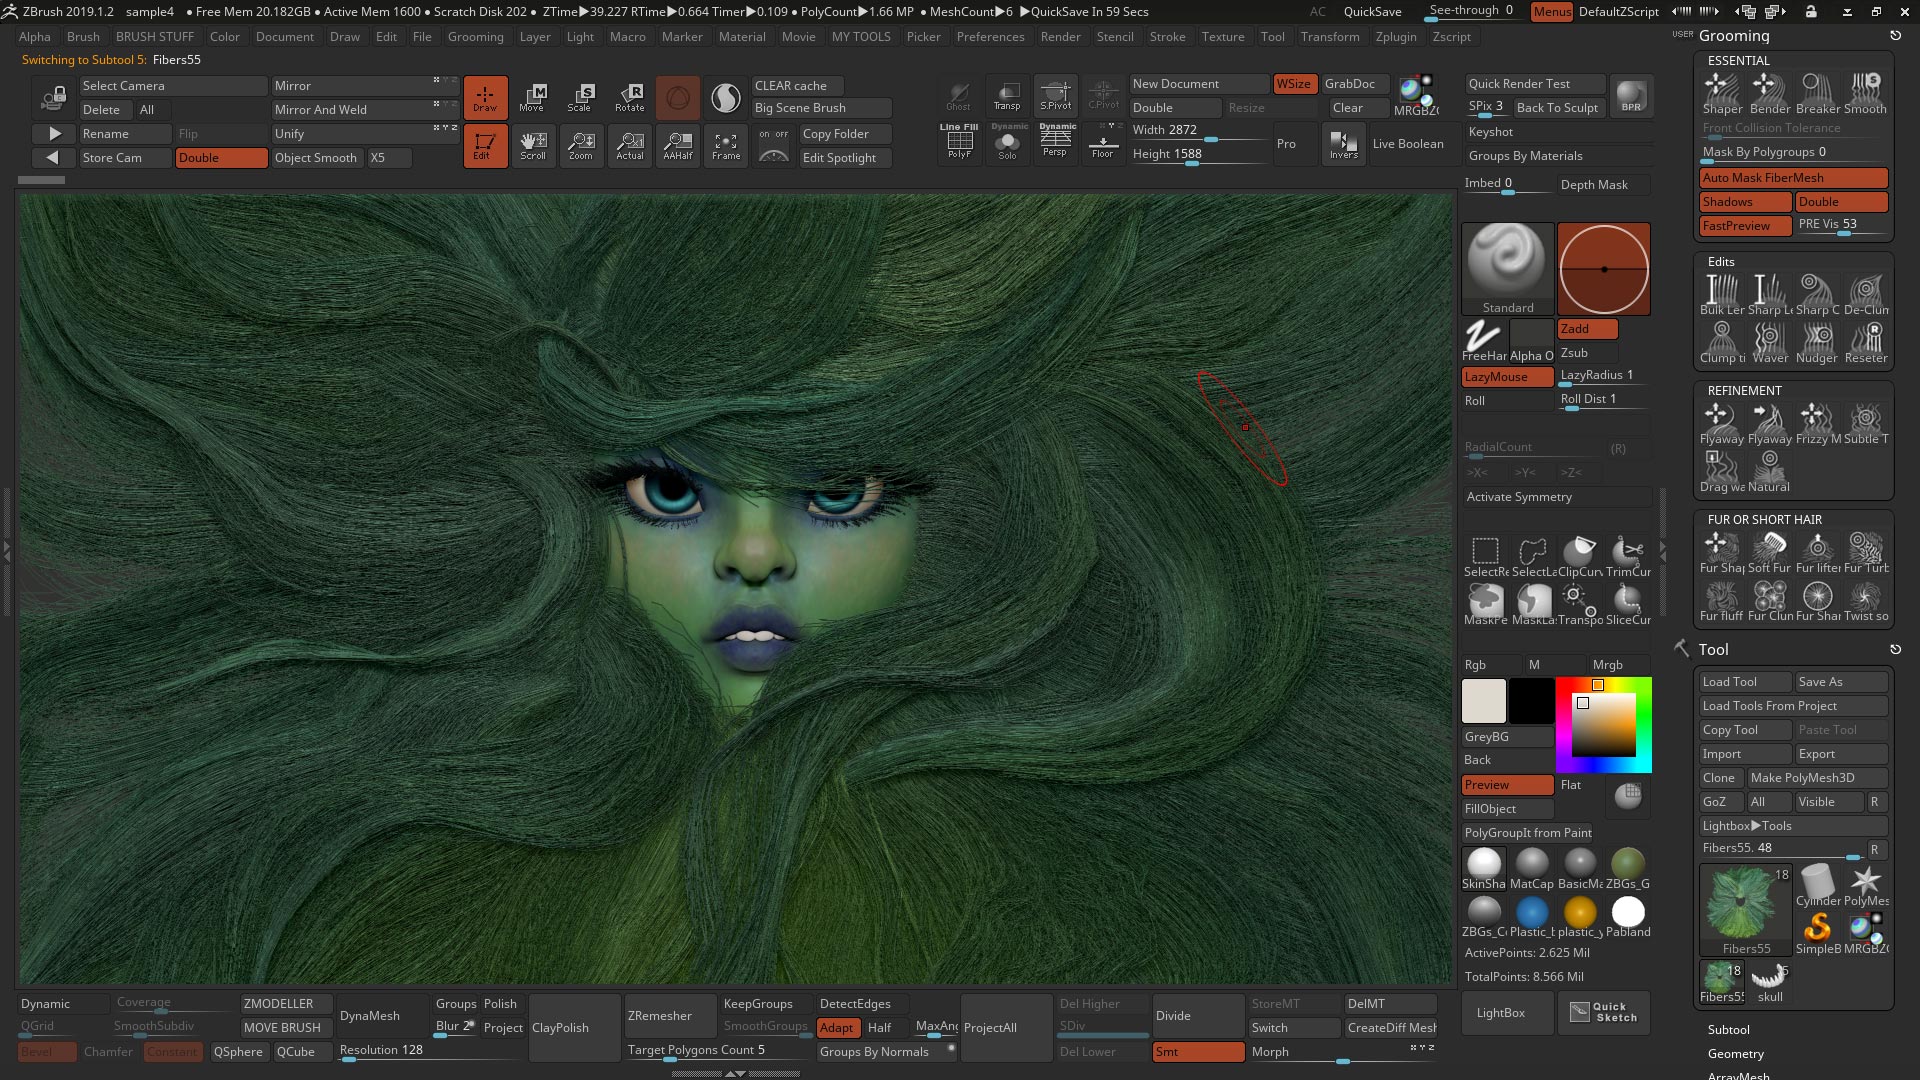Pick a color from the color picker
This screenshot has height=1080, width=1920.
click(x=1603, y=725)
